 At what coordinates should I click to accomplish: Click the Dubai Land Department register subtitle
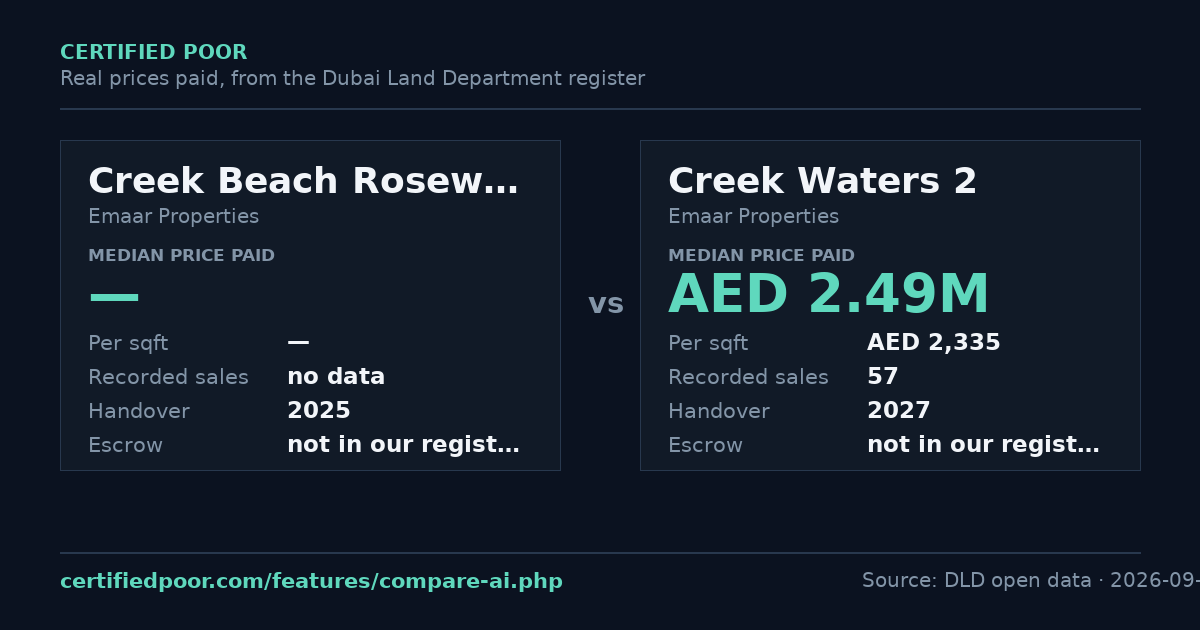[x=352, y=79]
